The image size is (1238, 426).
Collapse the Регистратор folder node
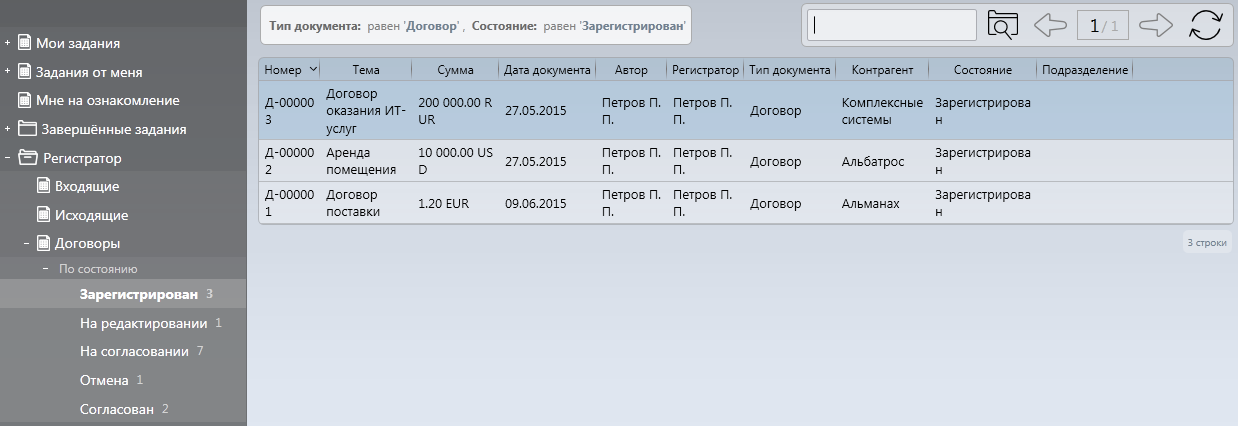(x=8, y=158)
